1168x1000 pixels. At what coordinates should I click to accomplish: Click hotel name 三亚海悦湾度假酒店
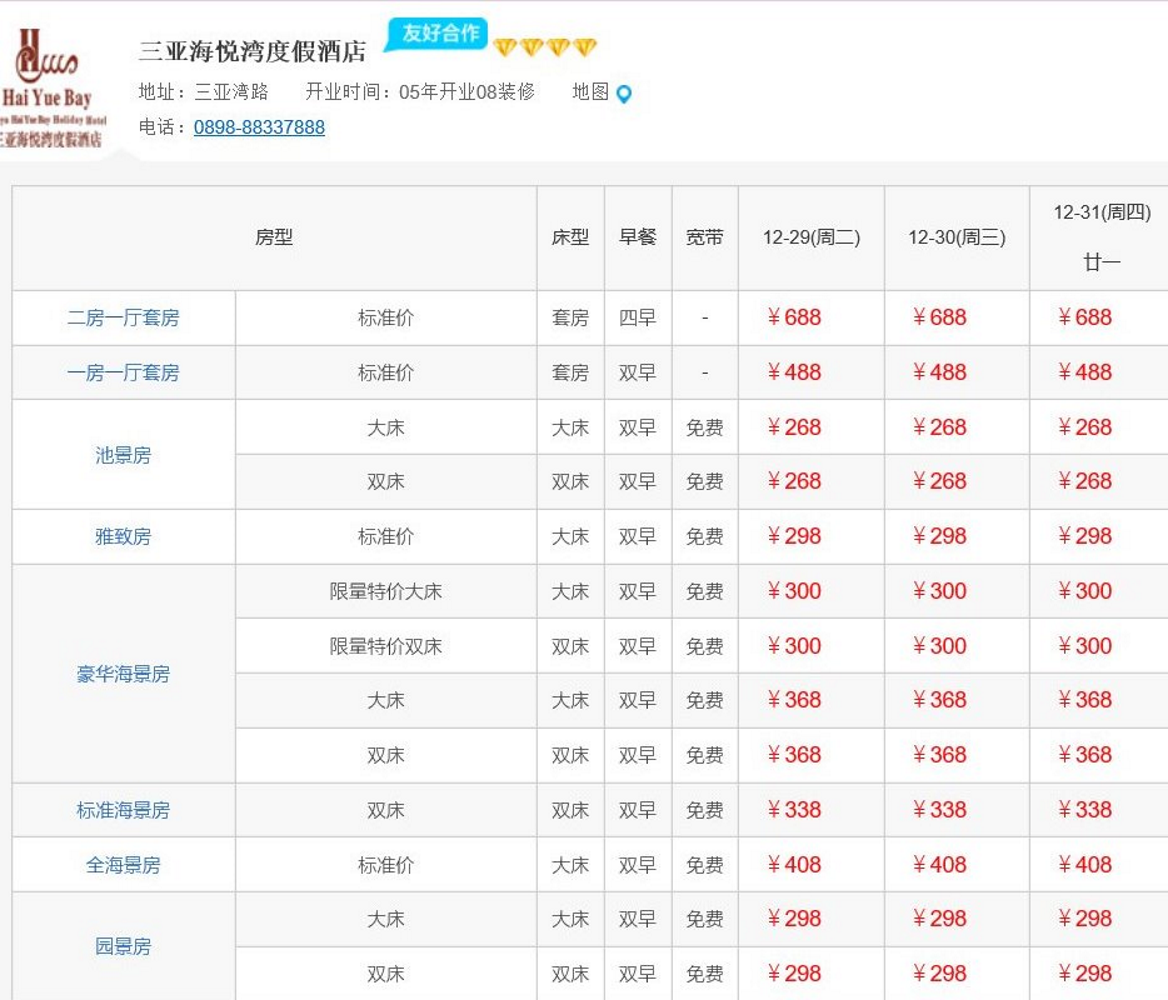[253, 51]
